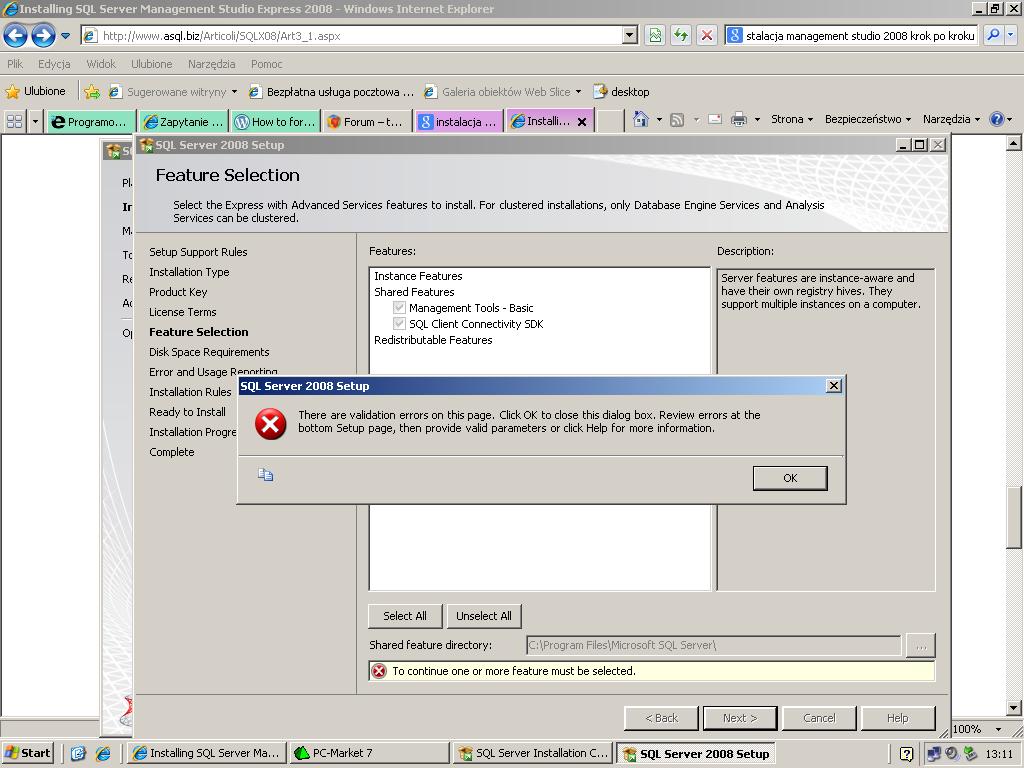Open the Narzędzia menu in menu bar

pyautogui.click(x=211, y=64)
